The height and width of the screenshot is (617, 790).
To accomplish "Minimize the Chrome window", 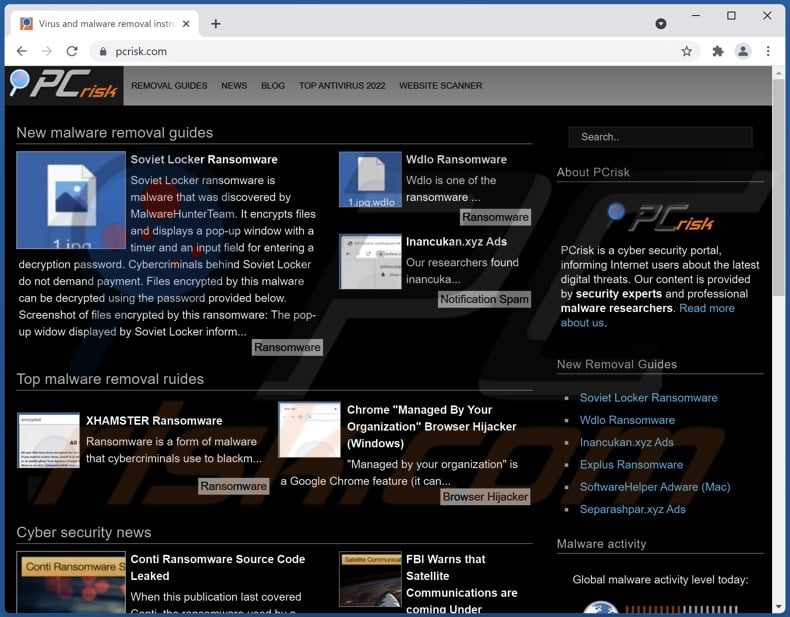I will pos(696,16).
